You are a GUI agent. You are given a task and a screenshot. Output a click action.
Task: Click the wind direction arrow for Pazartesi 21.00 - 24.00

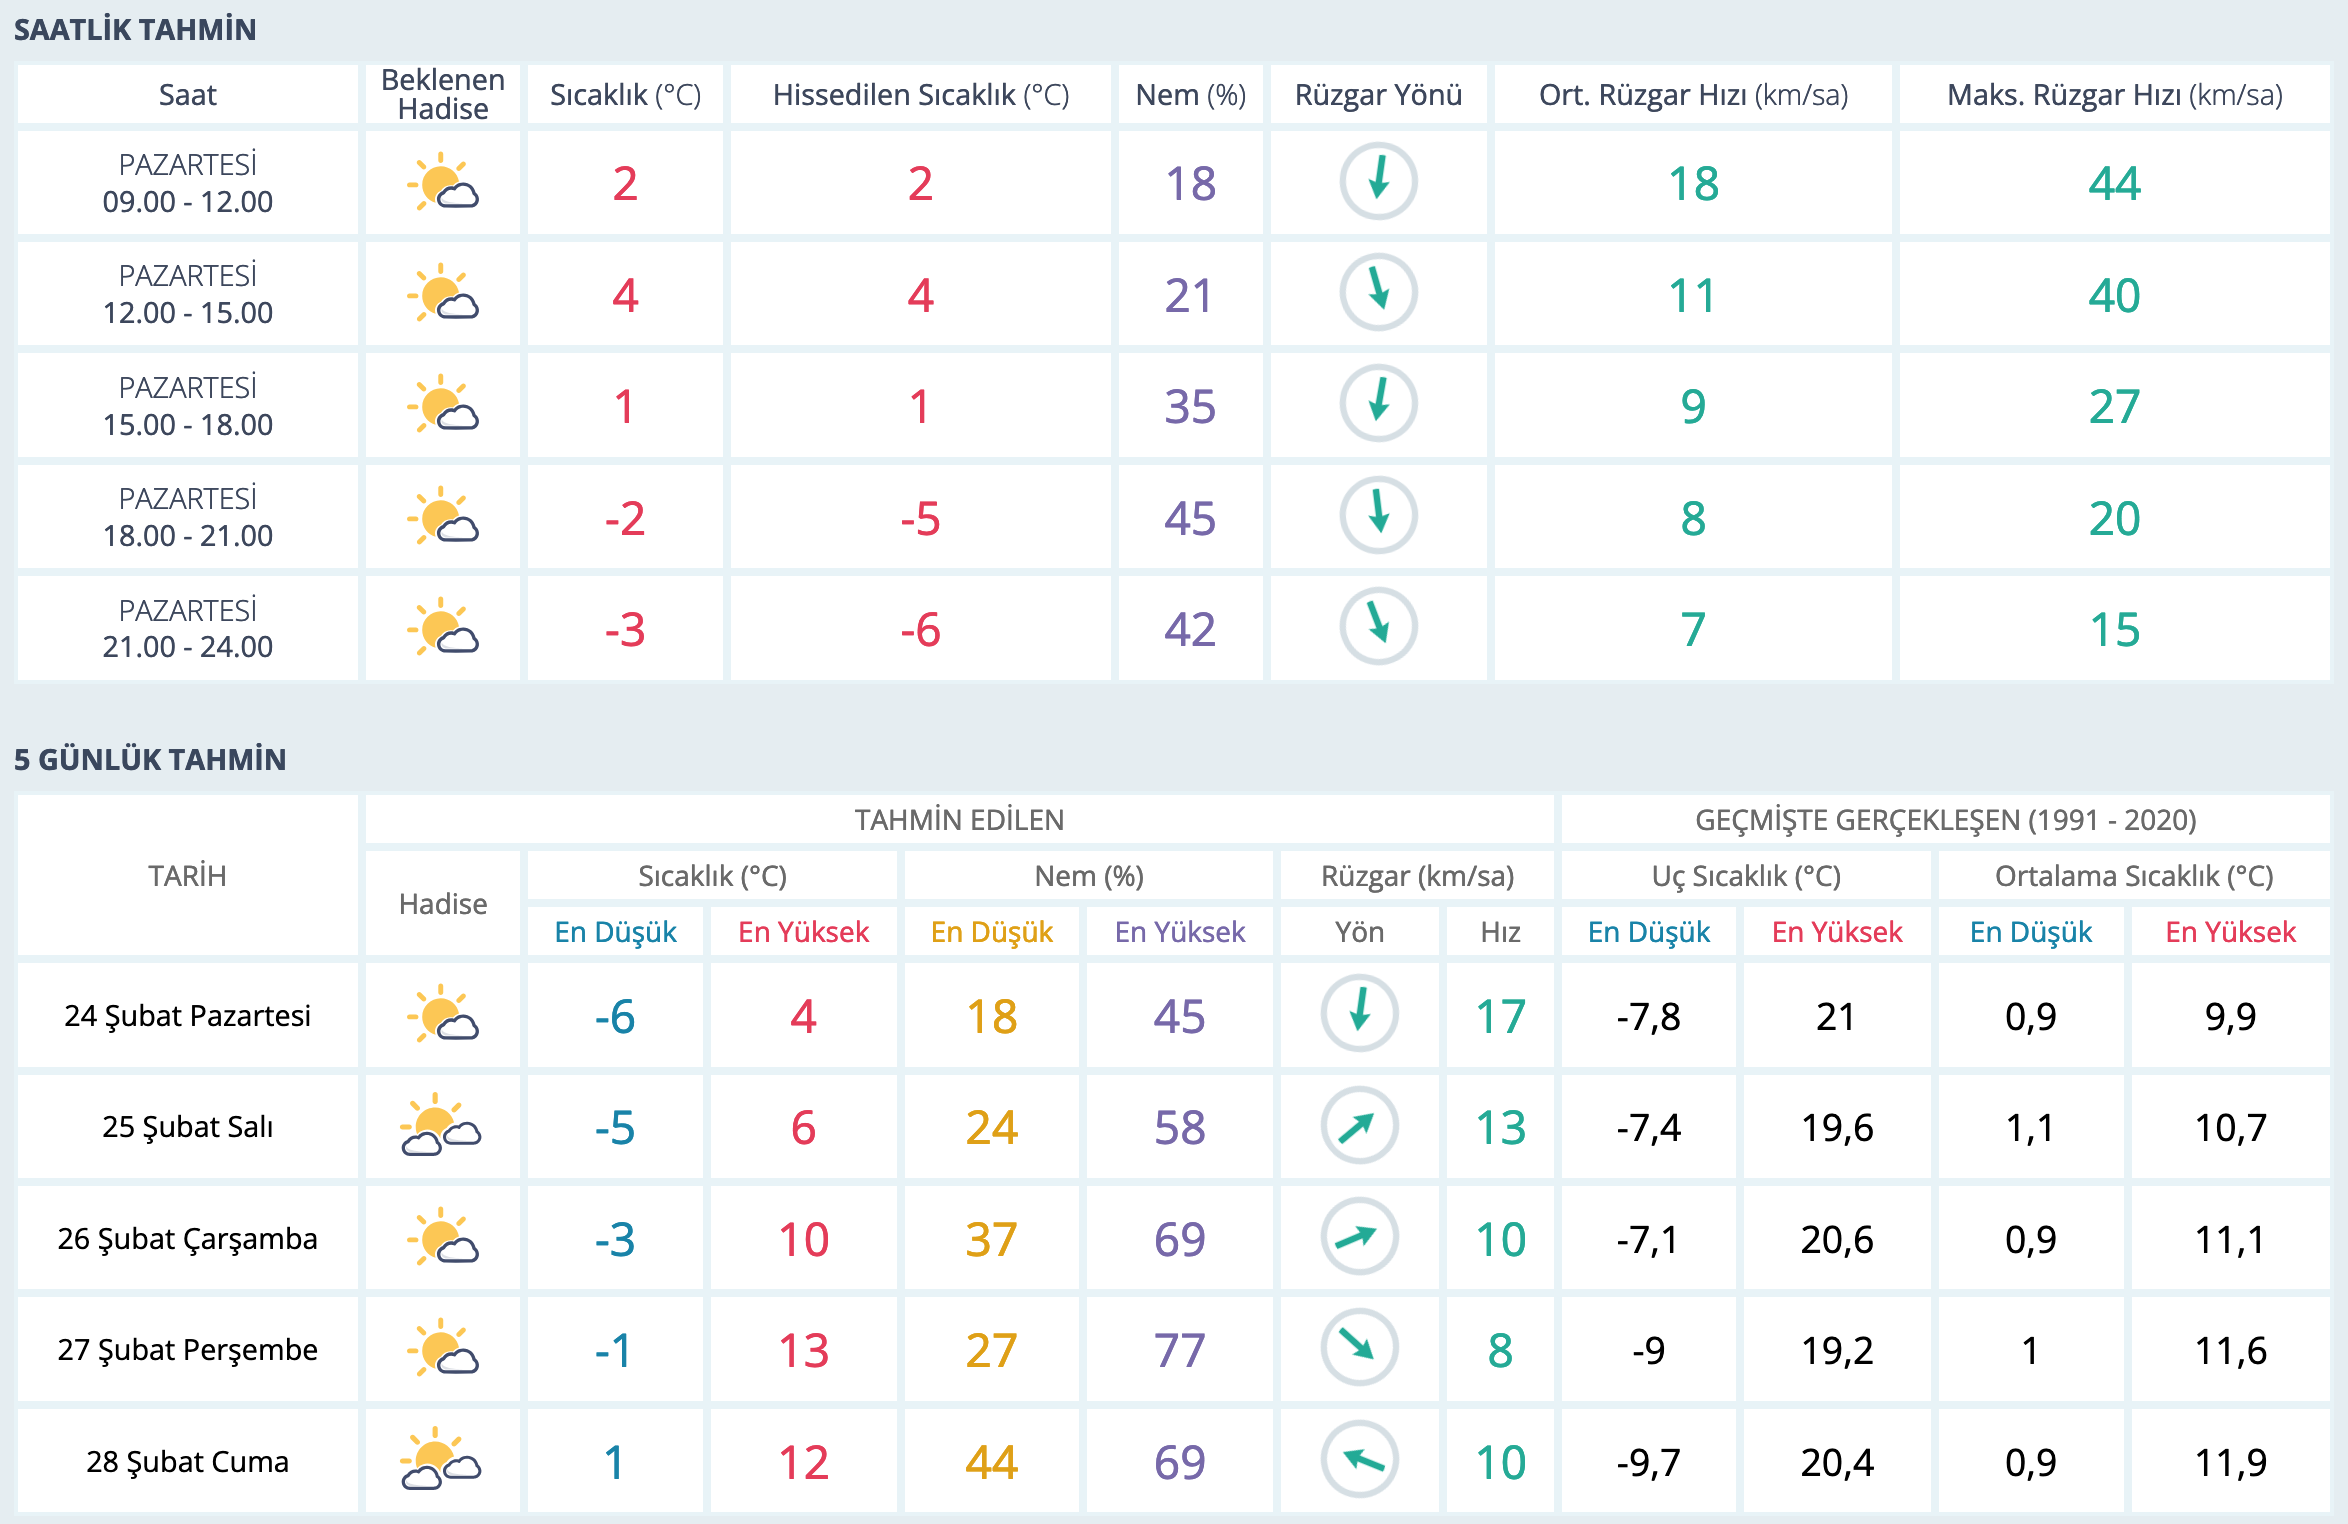[x=1378, y=627]
